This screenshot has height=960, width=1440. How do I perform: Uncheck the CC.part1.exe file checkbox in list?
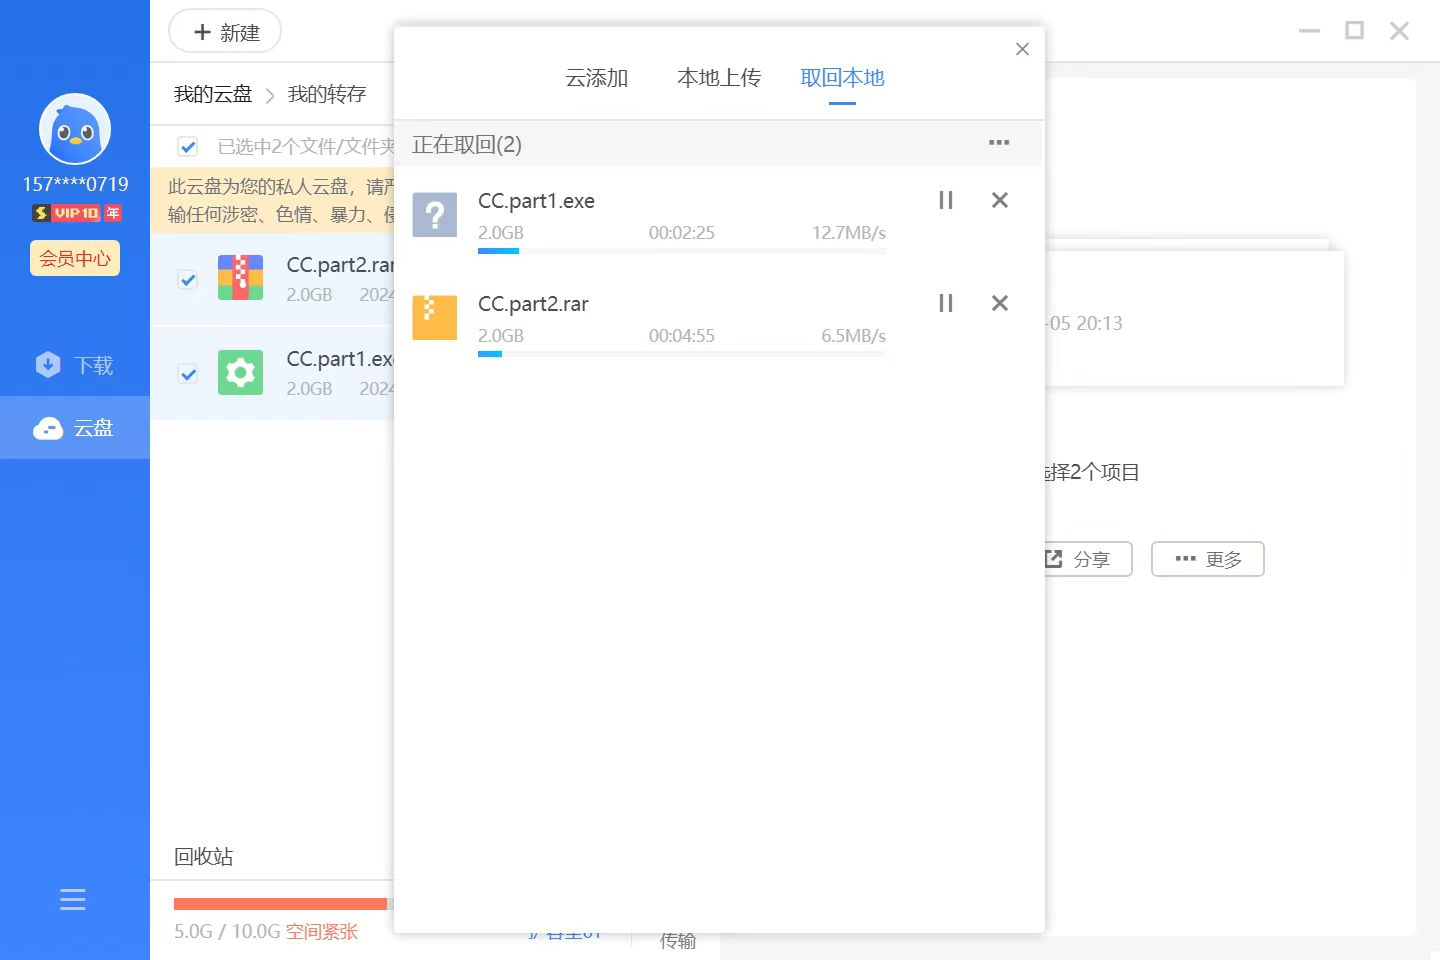pyautogui.click(x=187, y=373)
